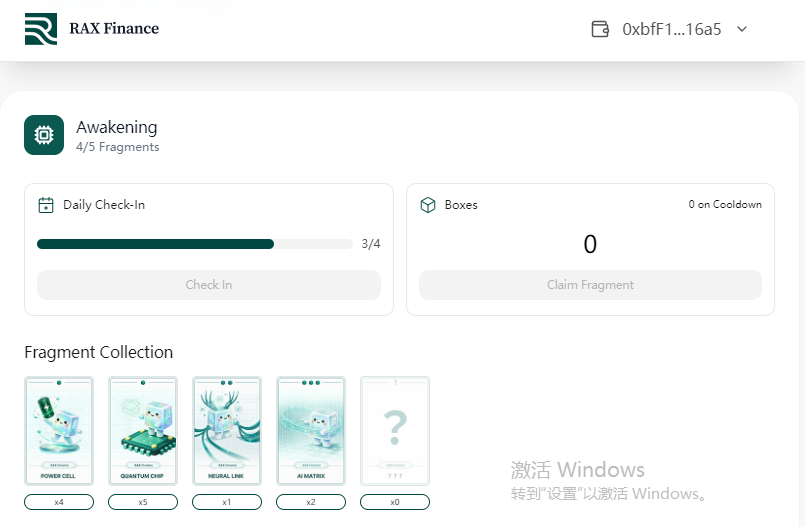Open wallet address 0xbfF1...16a5 menu

[x=672, y=29]
